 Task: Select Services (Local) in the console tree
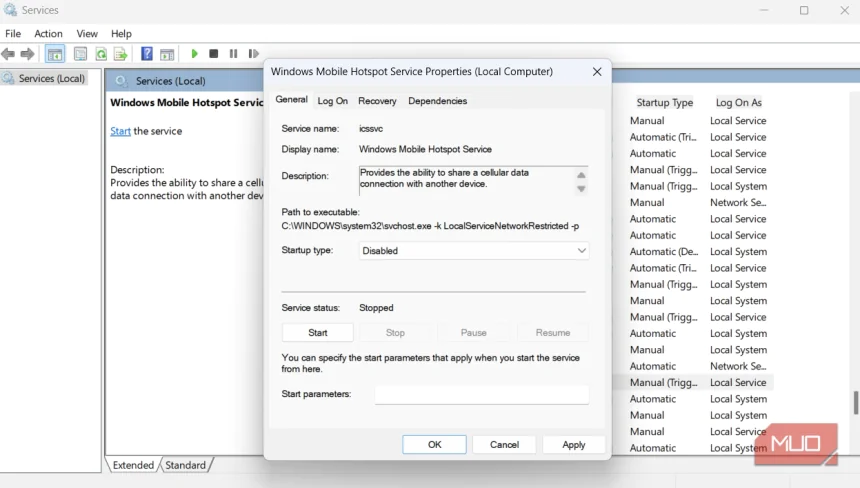tap(51, 78)
